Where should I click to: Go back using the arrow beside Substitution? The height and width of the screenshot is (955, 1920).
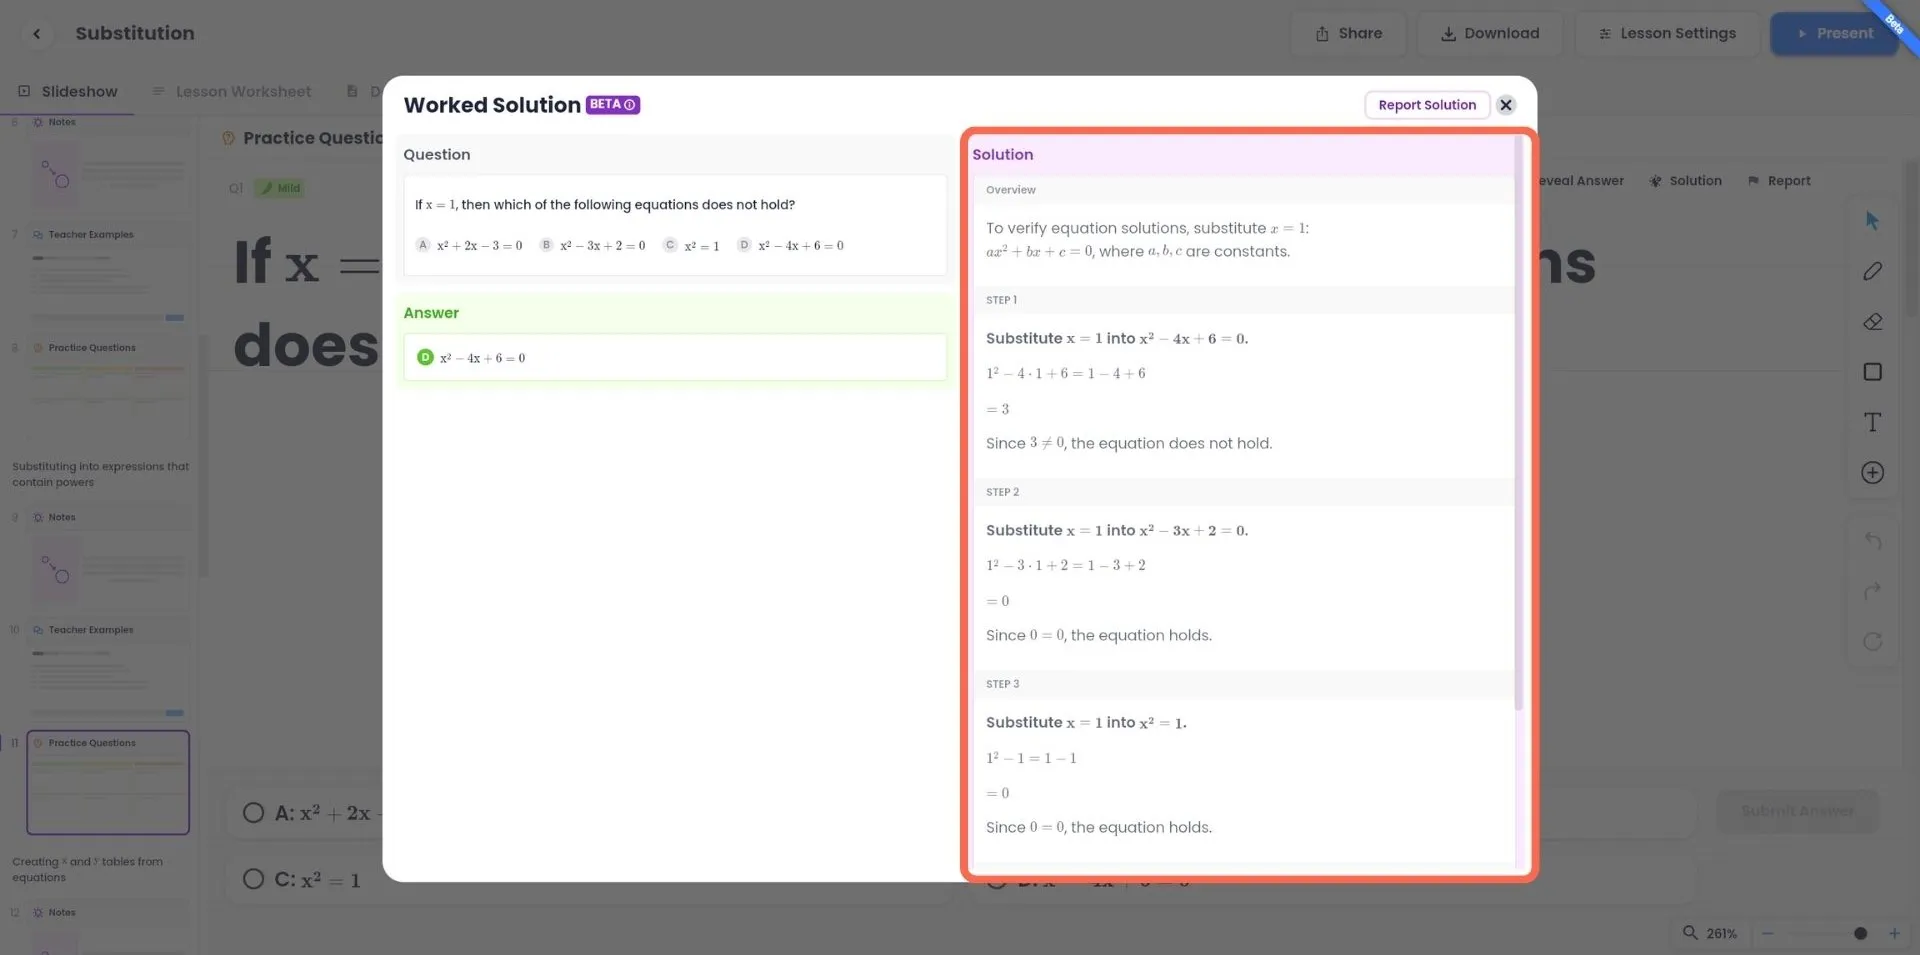pos(37,33)
